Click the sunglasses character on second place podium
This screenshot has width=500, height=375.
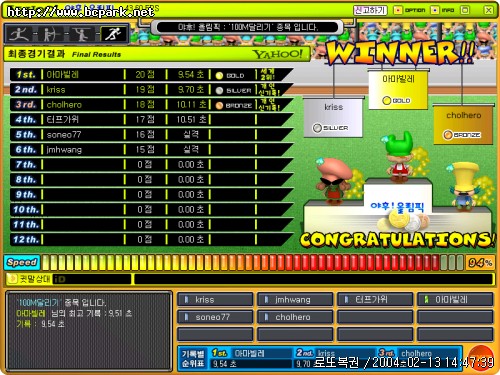coord(334,180)
